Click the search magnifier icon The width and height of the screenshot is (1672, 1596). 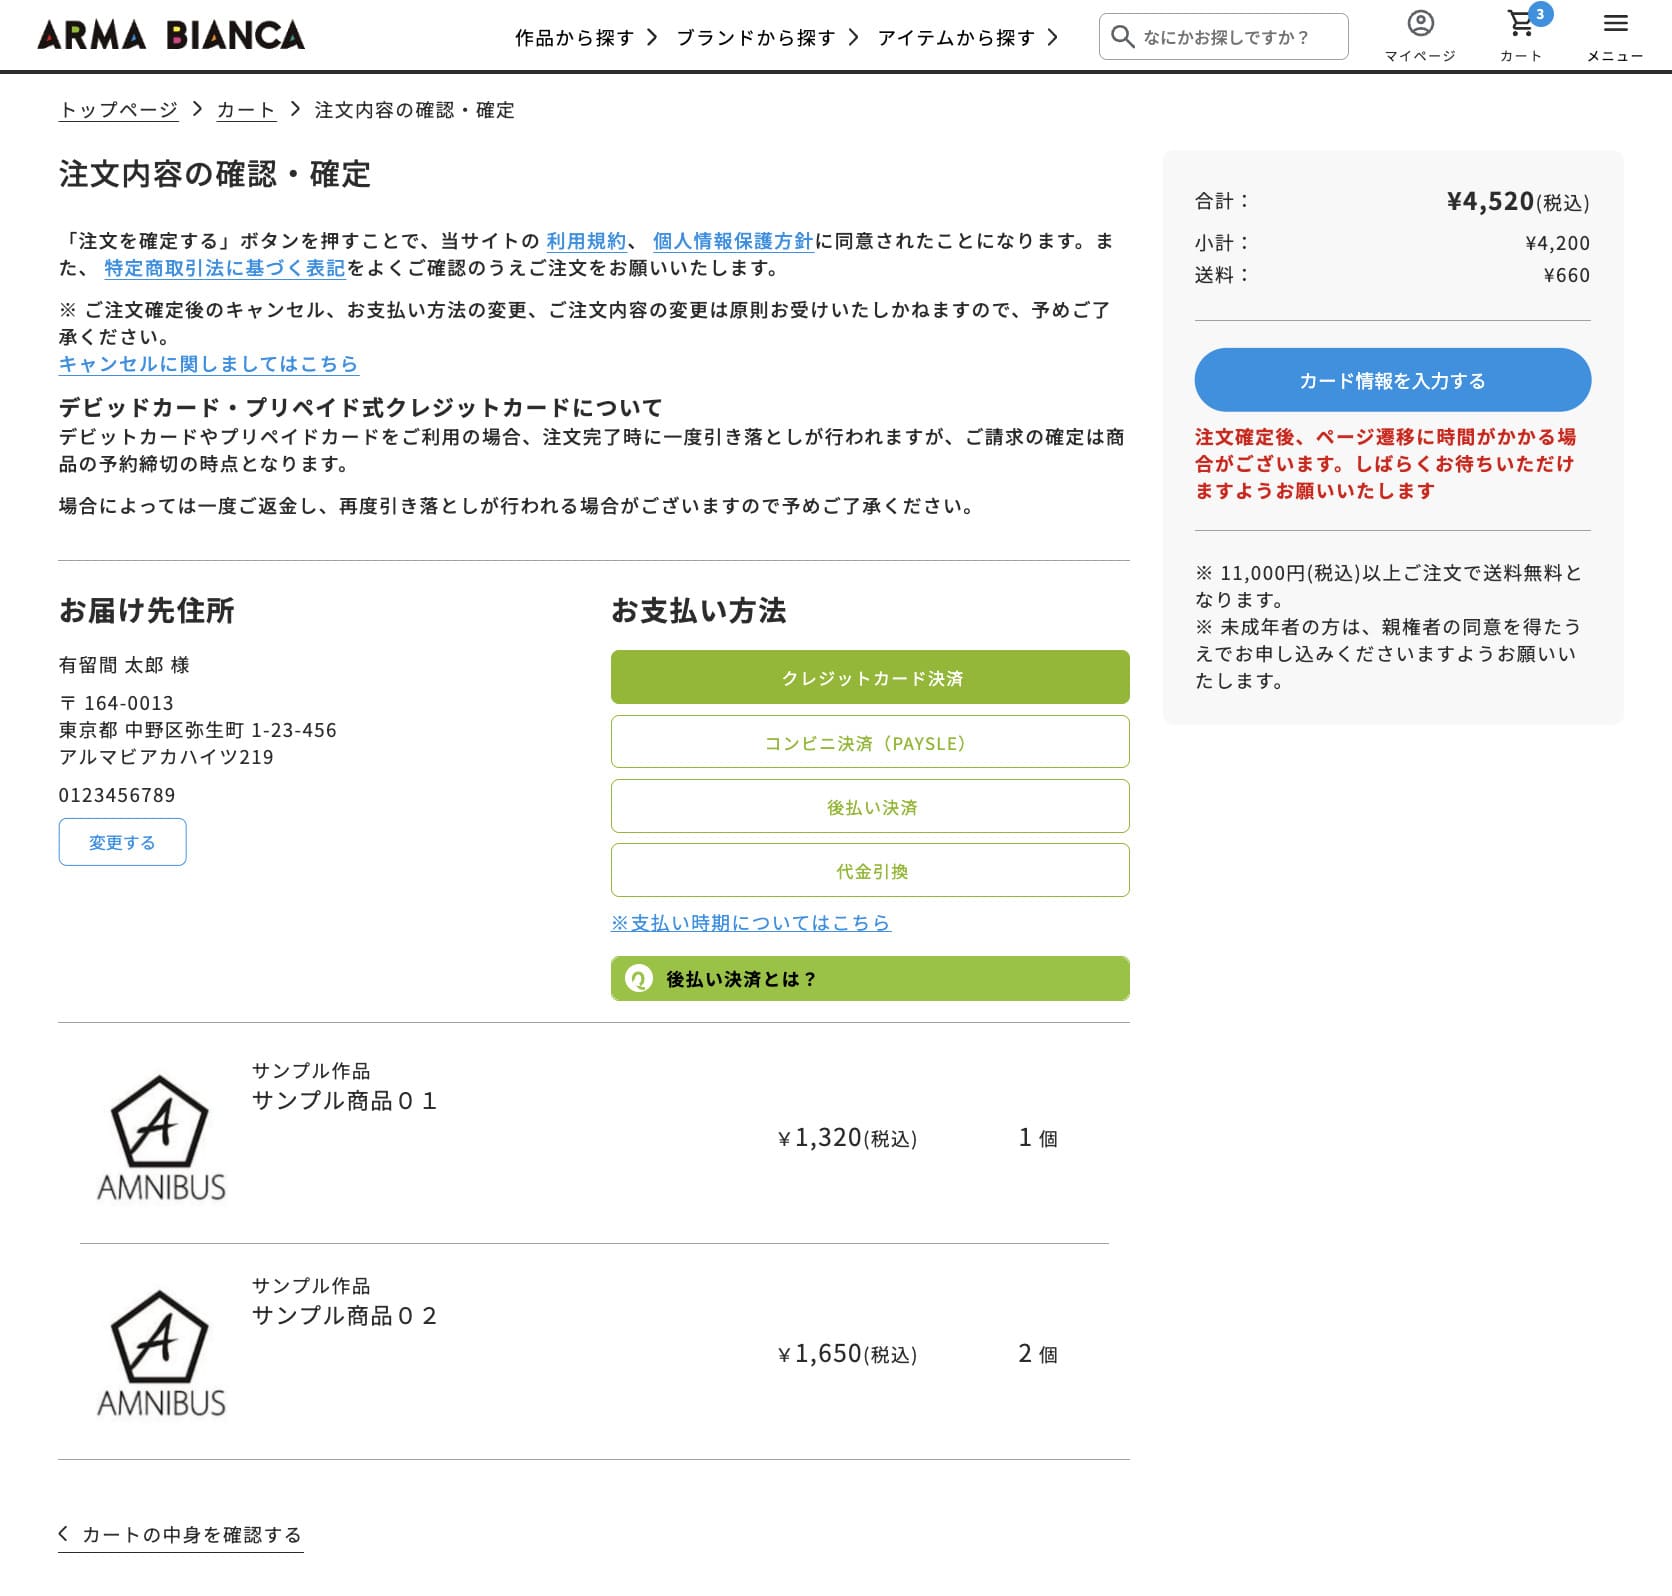tap(1123, 37)
